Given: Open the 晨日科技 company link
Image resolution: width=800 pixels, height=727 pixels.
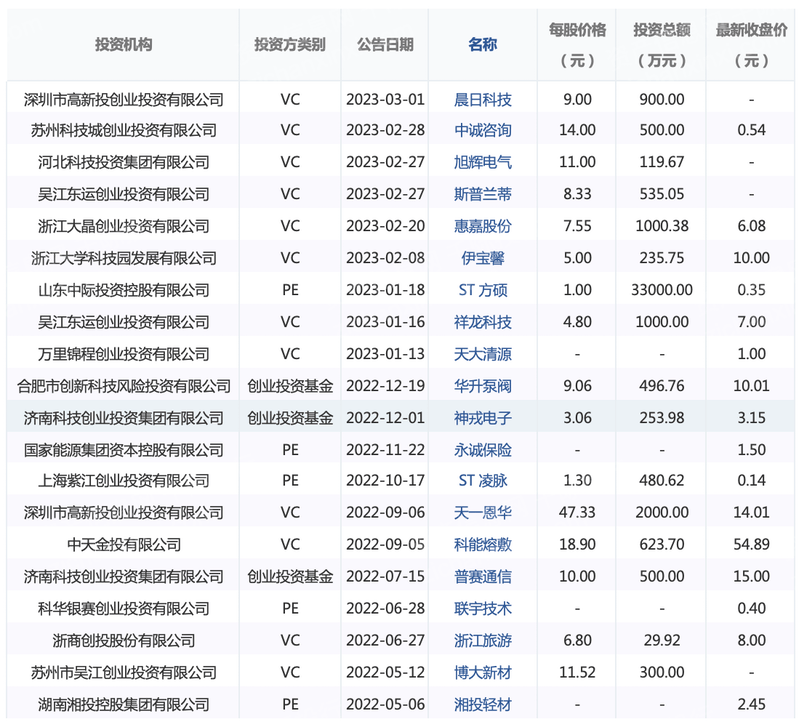Looking at the screenshot, I should coord(483,99).
